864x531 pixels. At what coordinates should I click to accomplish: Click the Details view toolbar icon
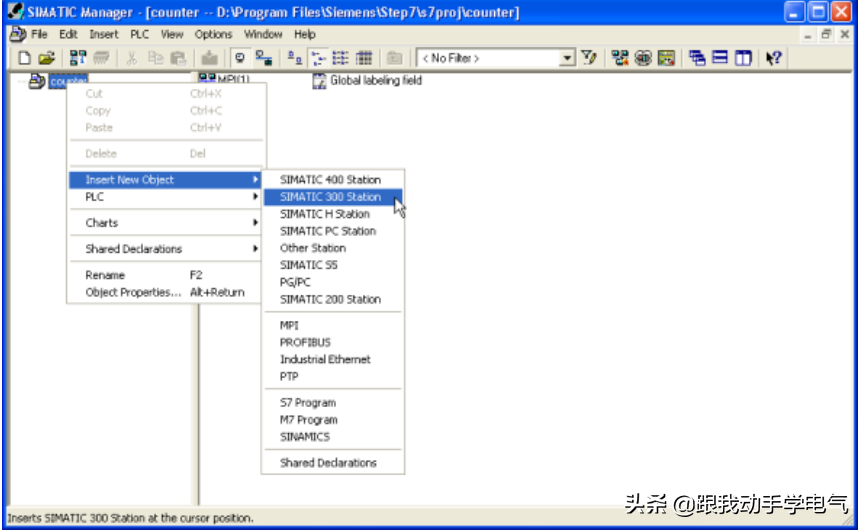coord(364,58)
